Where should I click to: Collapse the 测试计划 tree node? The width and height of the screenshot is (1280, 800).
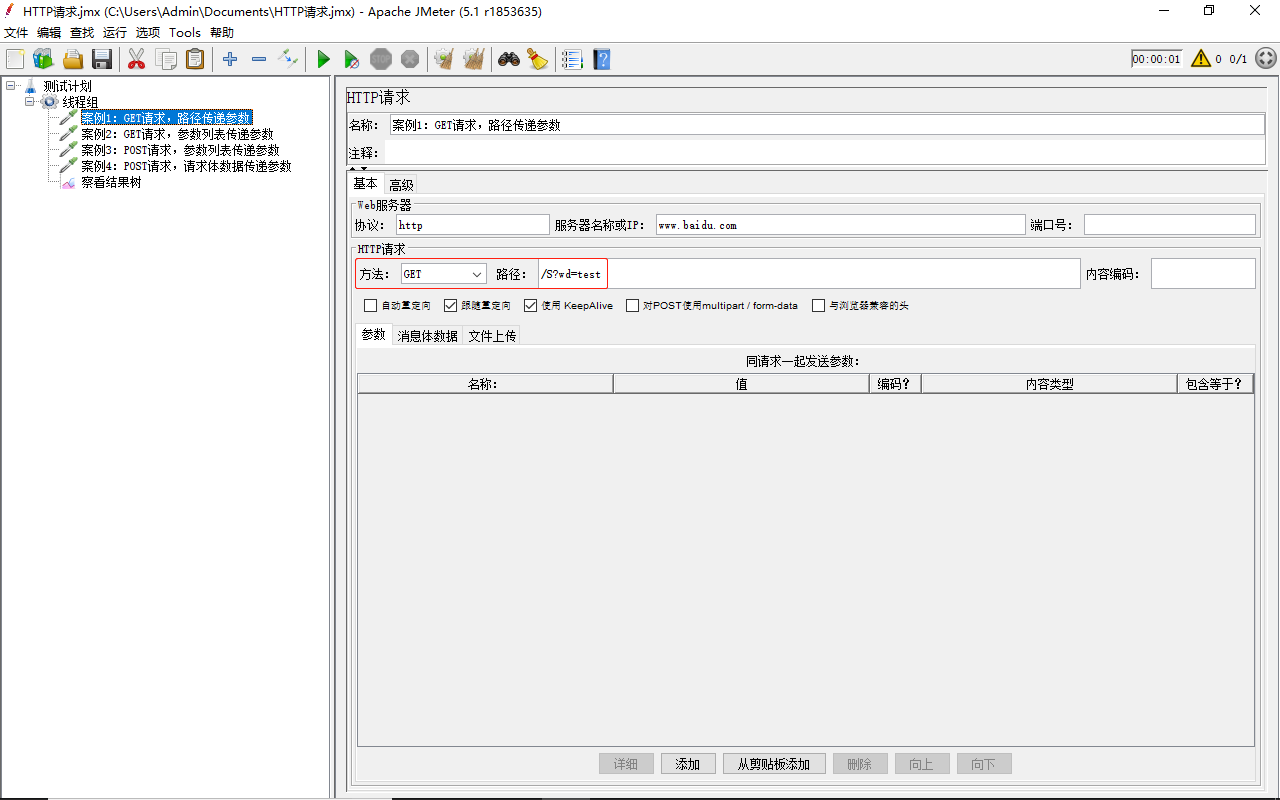tap(11, 86)
